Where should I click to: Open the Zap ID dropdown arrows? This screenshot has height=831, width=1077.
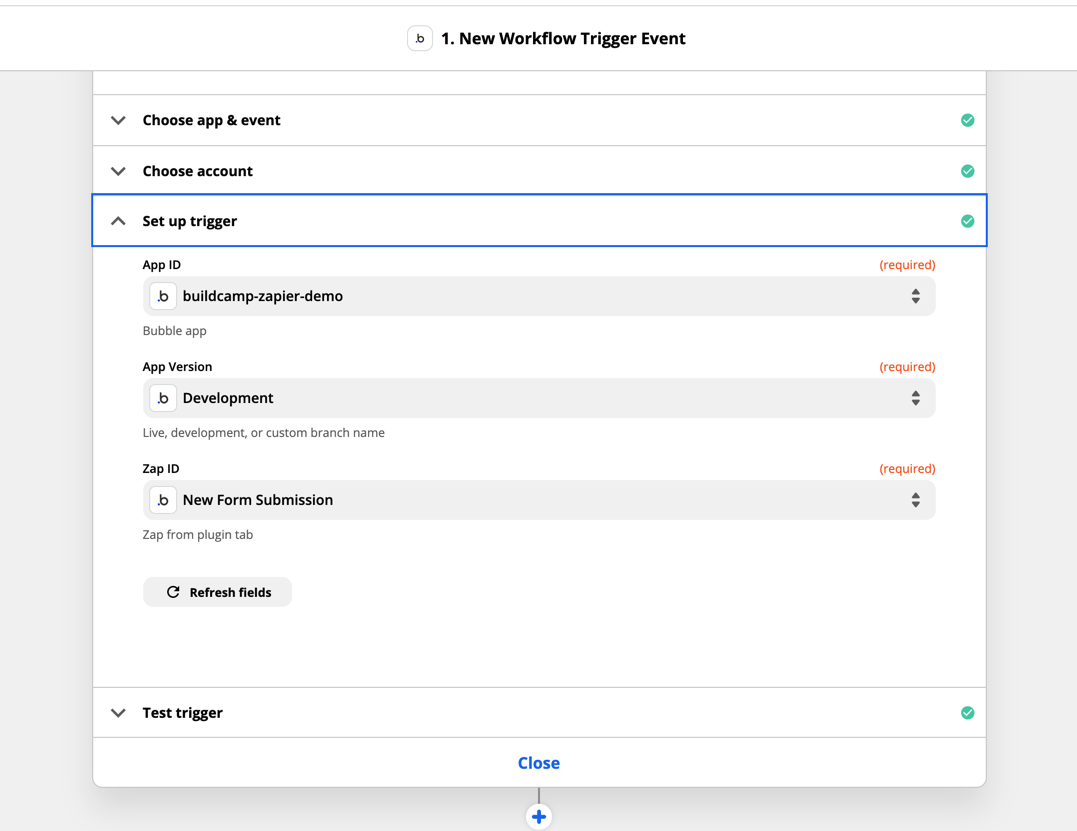coord(915,500)
